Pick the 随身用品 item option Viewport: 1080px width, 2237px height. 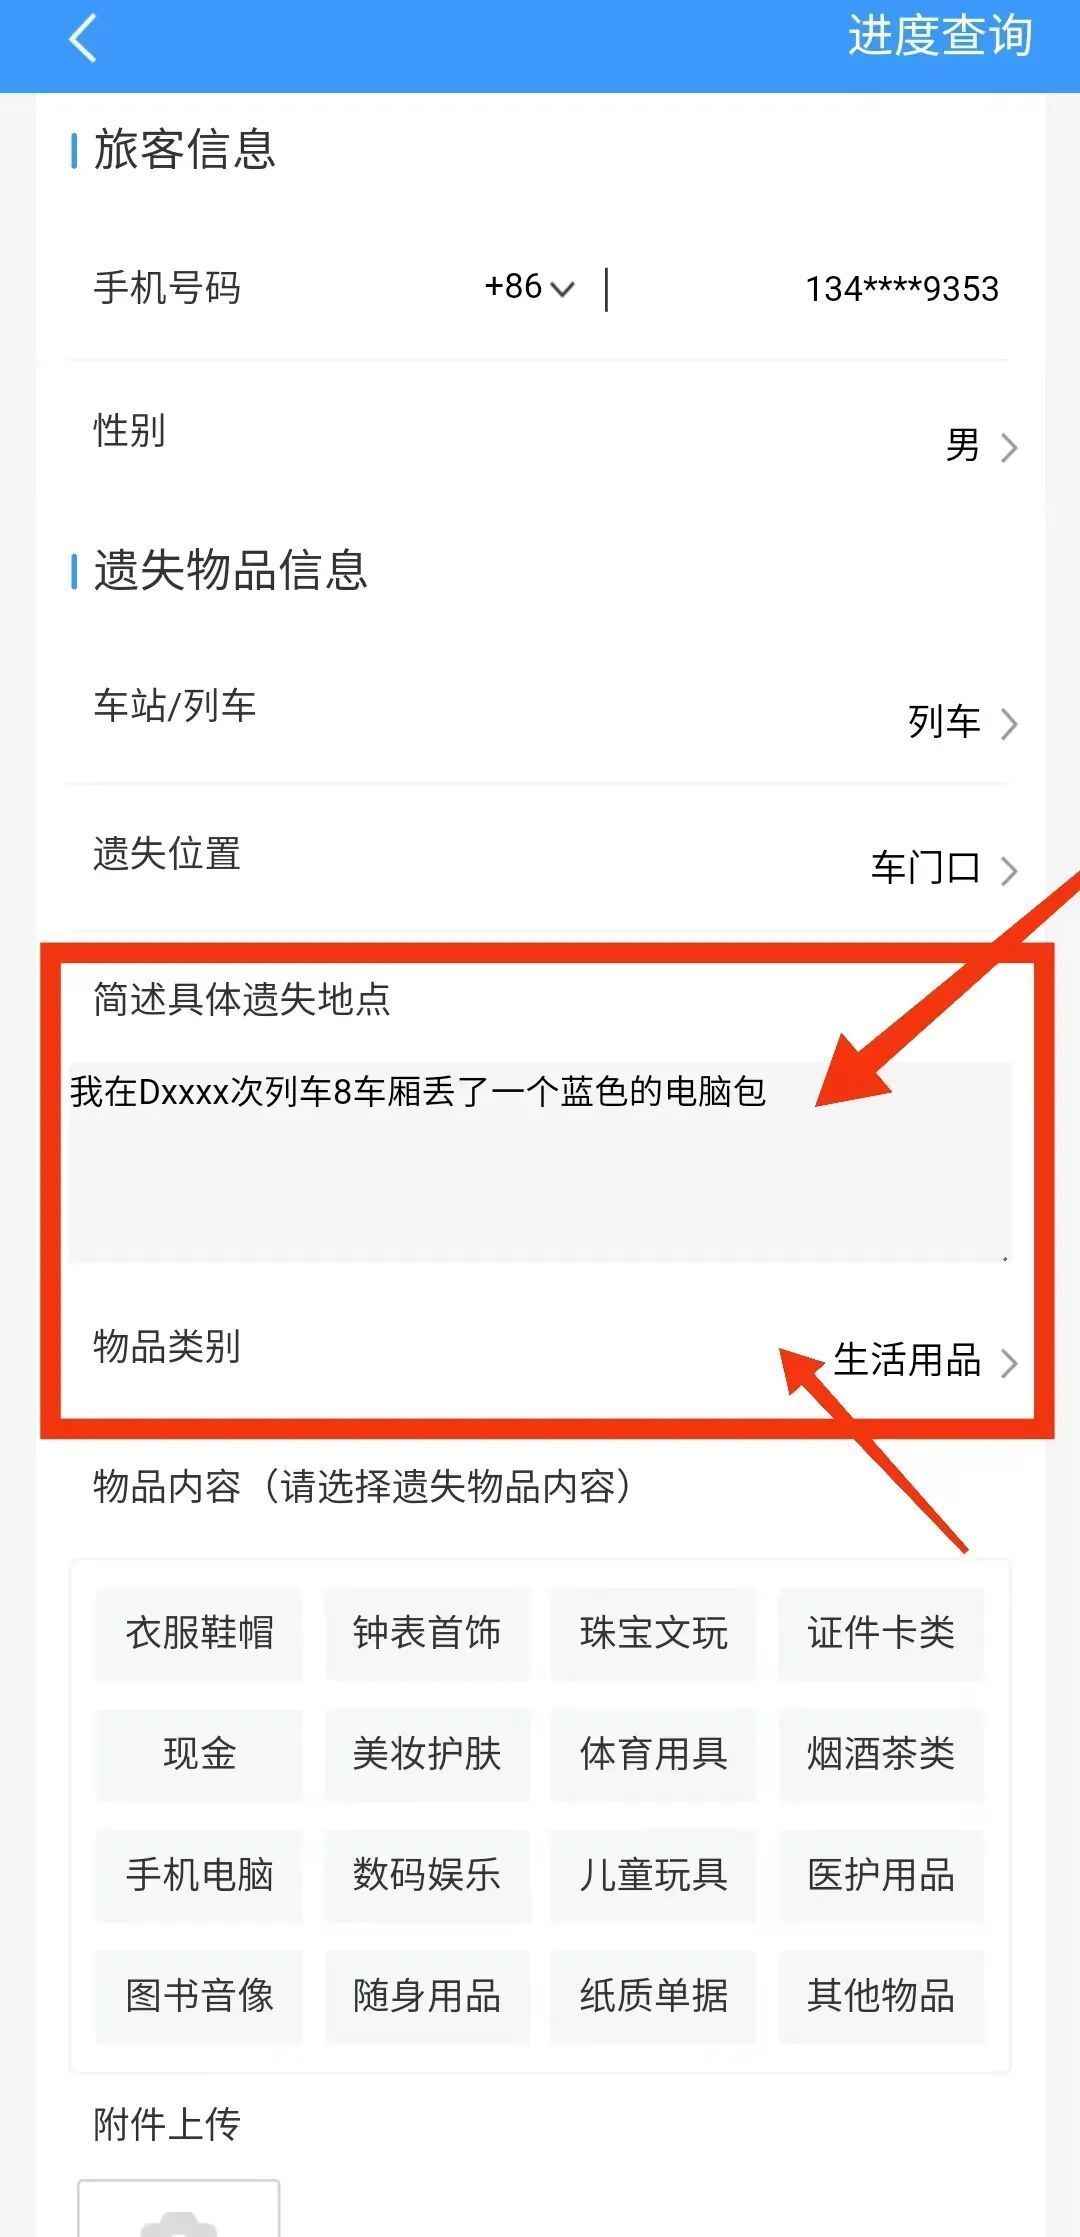427,1996
